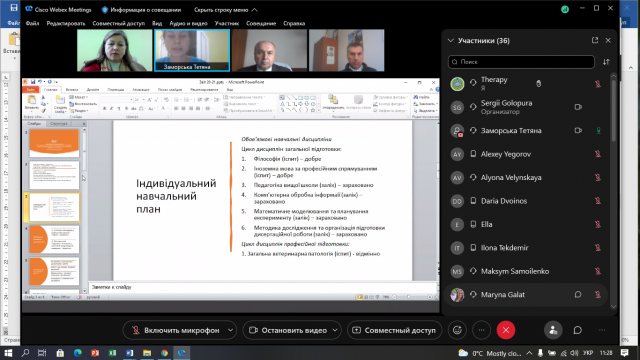Select Maryna Galat's avatar

[x=457, y=295]
